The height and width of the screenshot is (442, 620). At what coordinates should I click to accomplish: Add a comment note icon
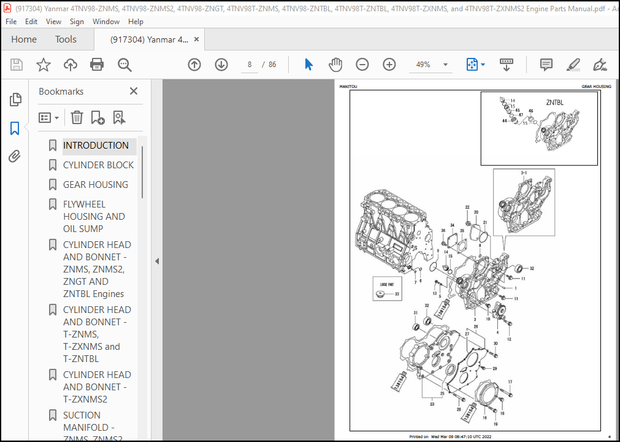[546, 64]
